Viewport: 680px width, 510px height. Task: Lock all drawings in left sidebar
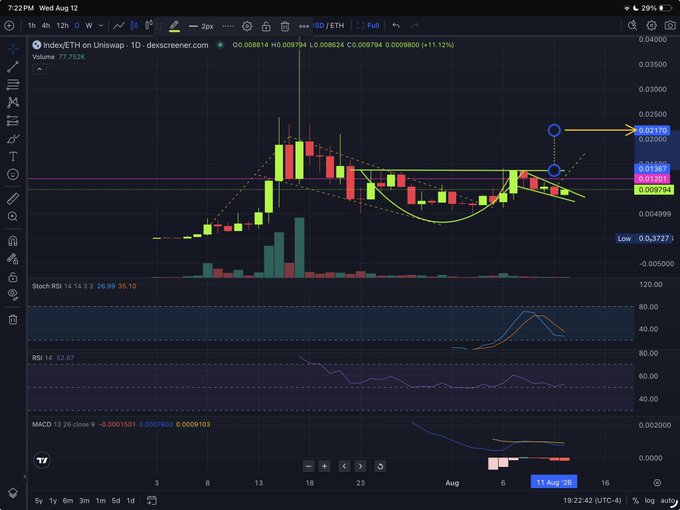pyautogui.click(x=13, y=277)
